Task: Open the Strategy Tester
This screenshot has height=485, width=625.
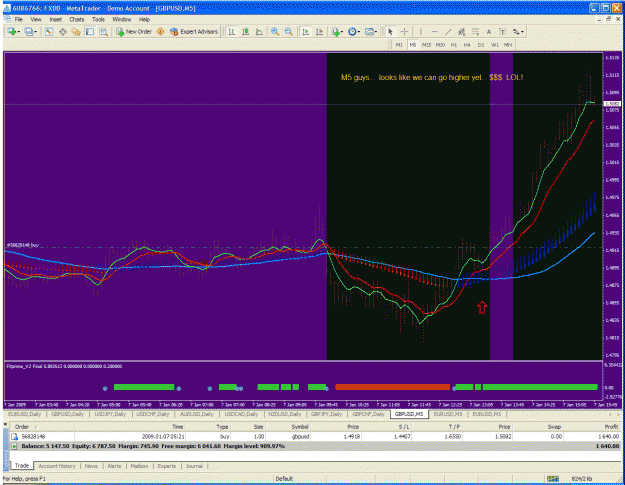Action: coord(104,31)
